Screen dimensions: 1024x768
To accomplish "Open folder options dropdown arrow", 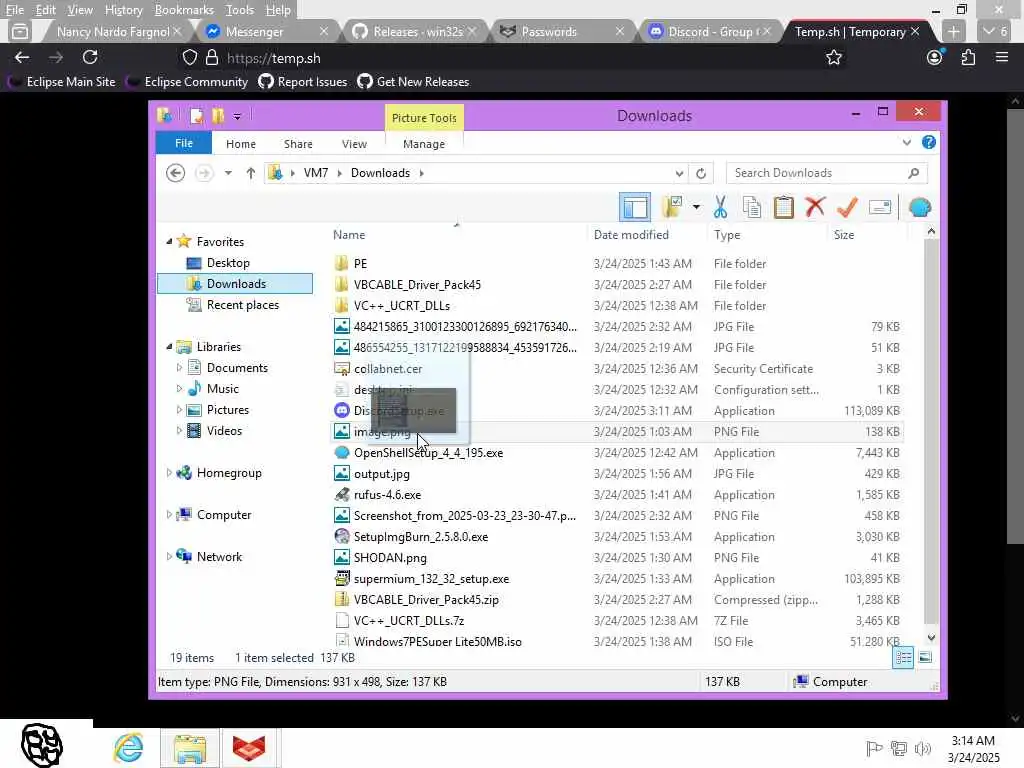I will click(696, 208).
